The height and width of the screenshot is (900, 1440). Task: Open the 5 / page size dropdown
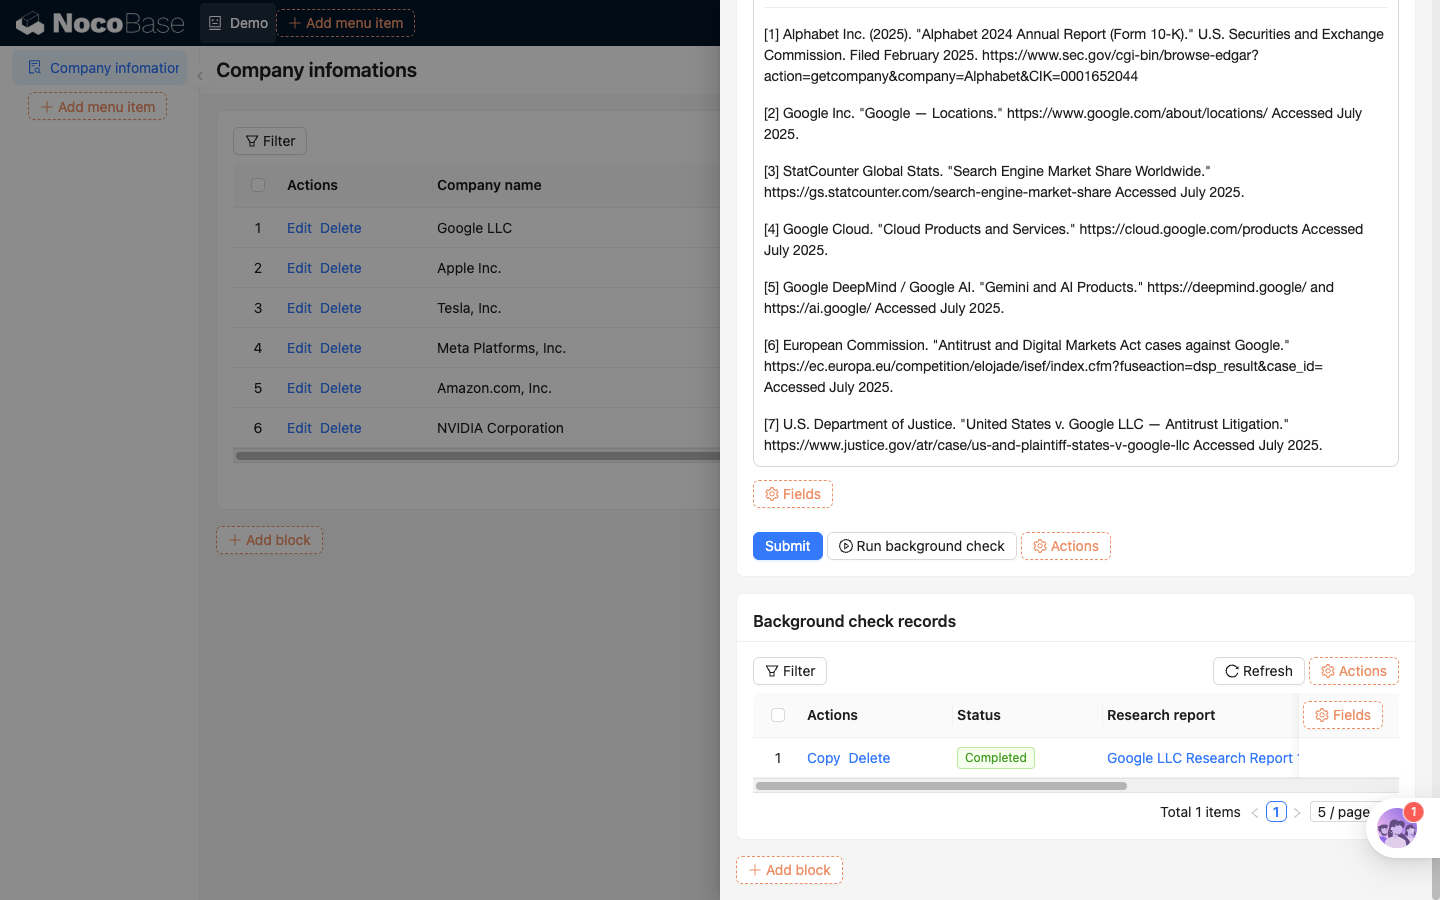[x=1344, y=812]
